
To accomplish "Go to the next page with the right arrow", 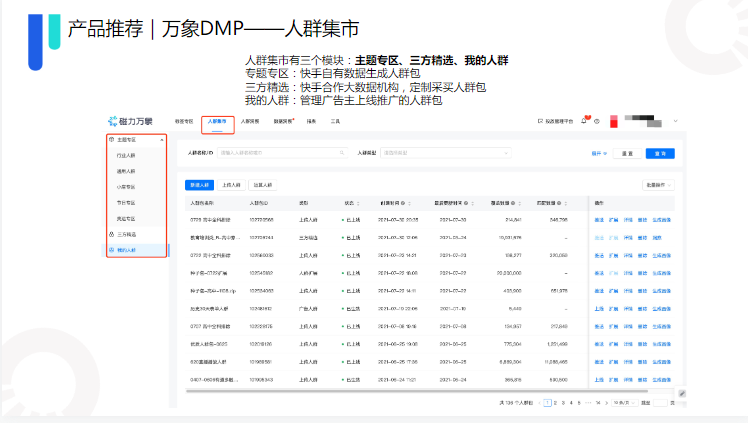I will 606,403.
